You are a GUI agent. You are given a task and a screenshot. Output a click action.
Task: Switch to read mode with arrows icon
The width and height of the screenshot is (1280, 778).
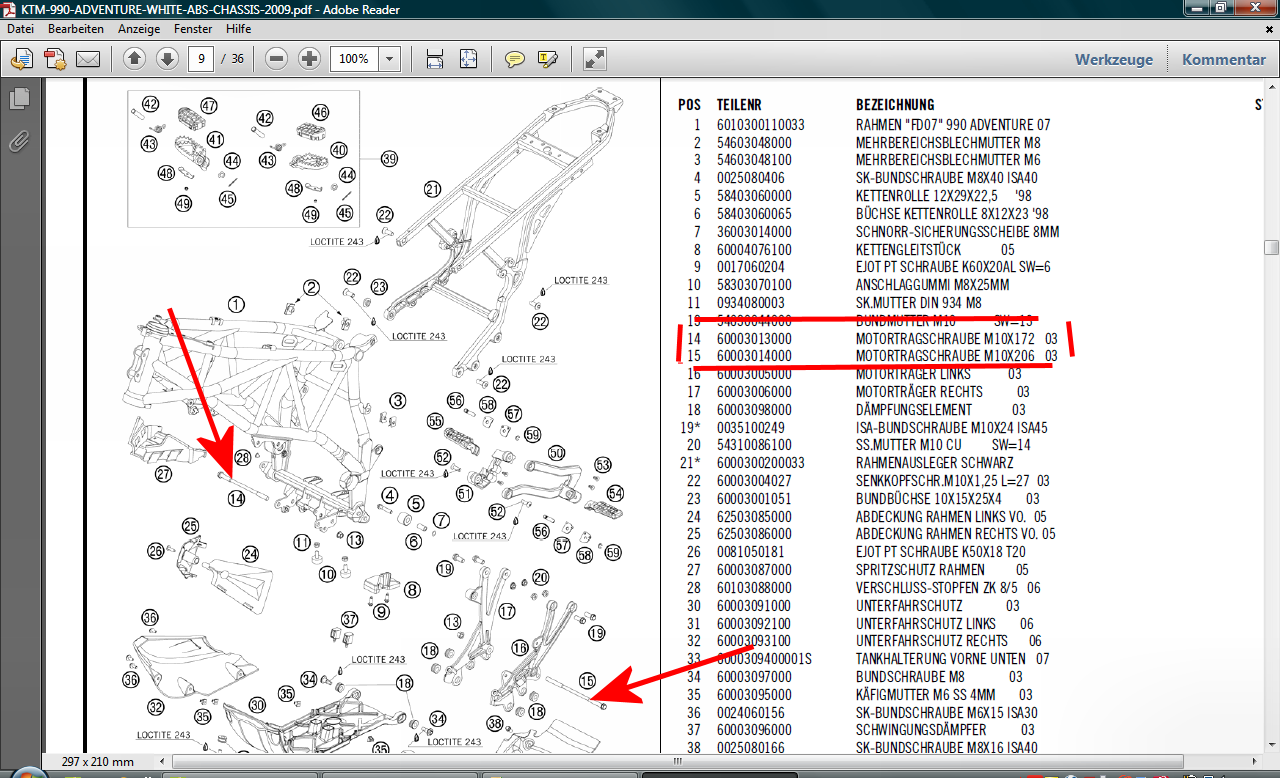[x=595, y=59]
